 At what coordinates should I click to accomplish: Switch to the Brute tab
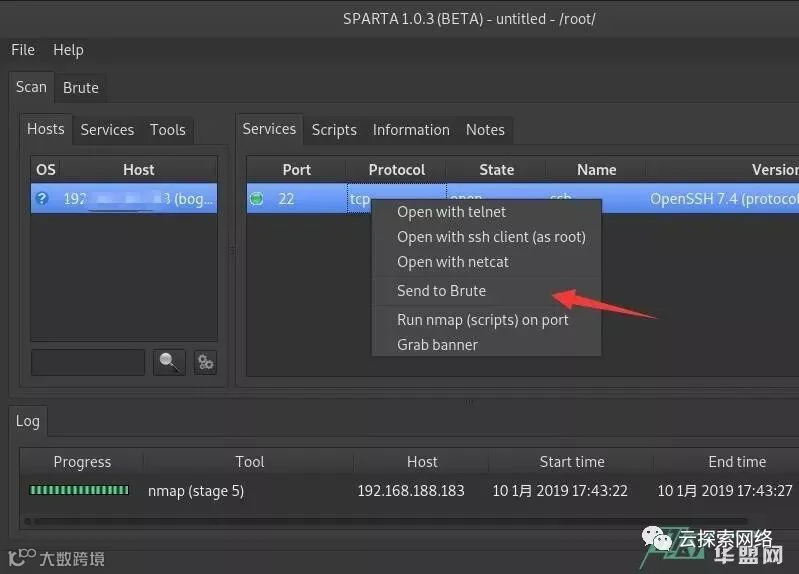click(81, 88)
